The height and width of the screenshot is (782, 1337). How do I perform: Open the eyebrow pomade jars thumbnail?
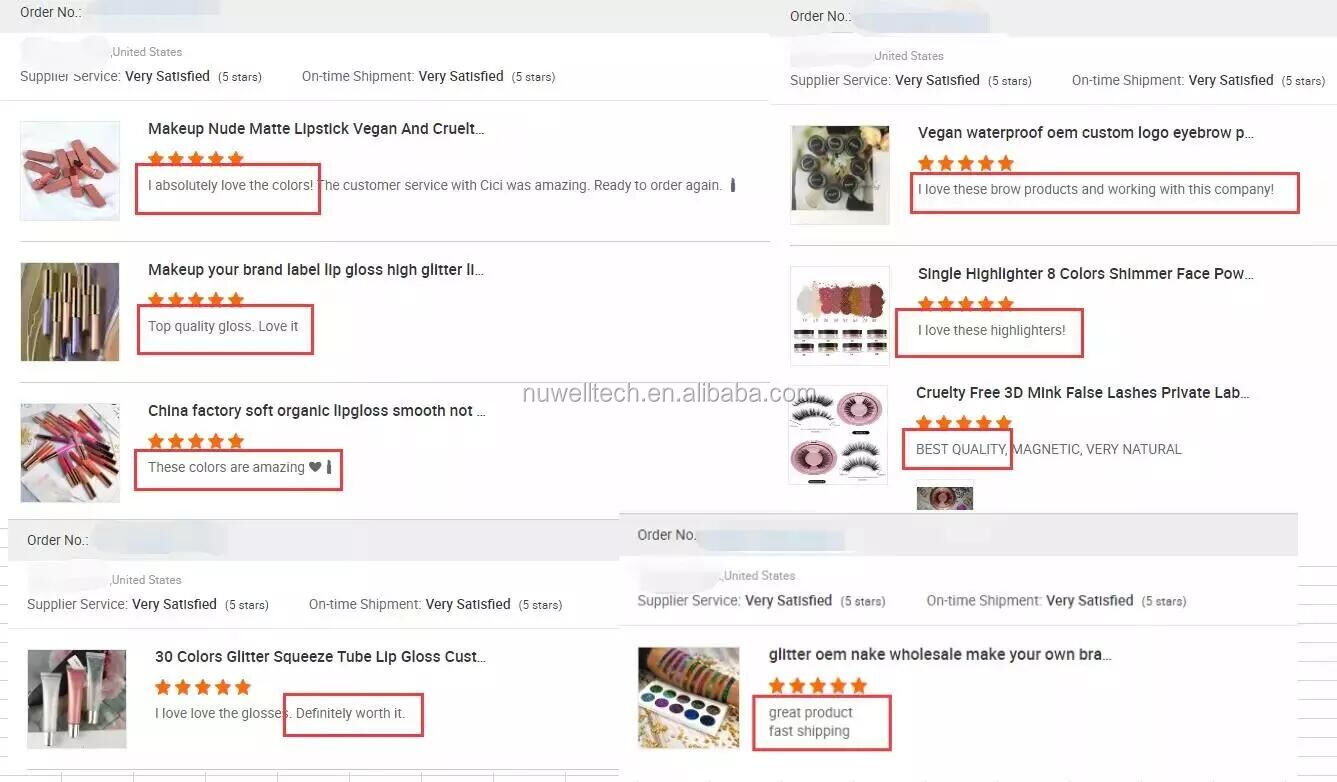click(840, 175)
